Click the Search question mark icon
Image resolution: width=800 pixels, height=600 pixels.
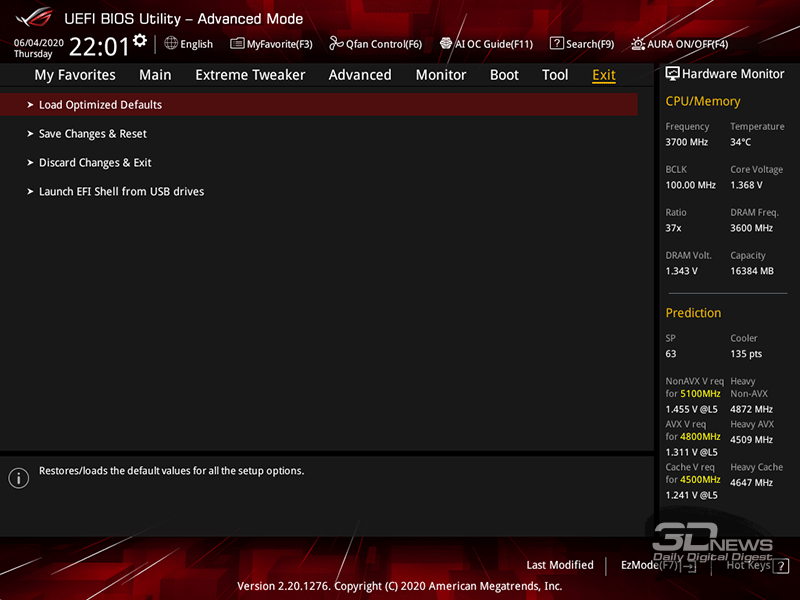tap(556, 43)
